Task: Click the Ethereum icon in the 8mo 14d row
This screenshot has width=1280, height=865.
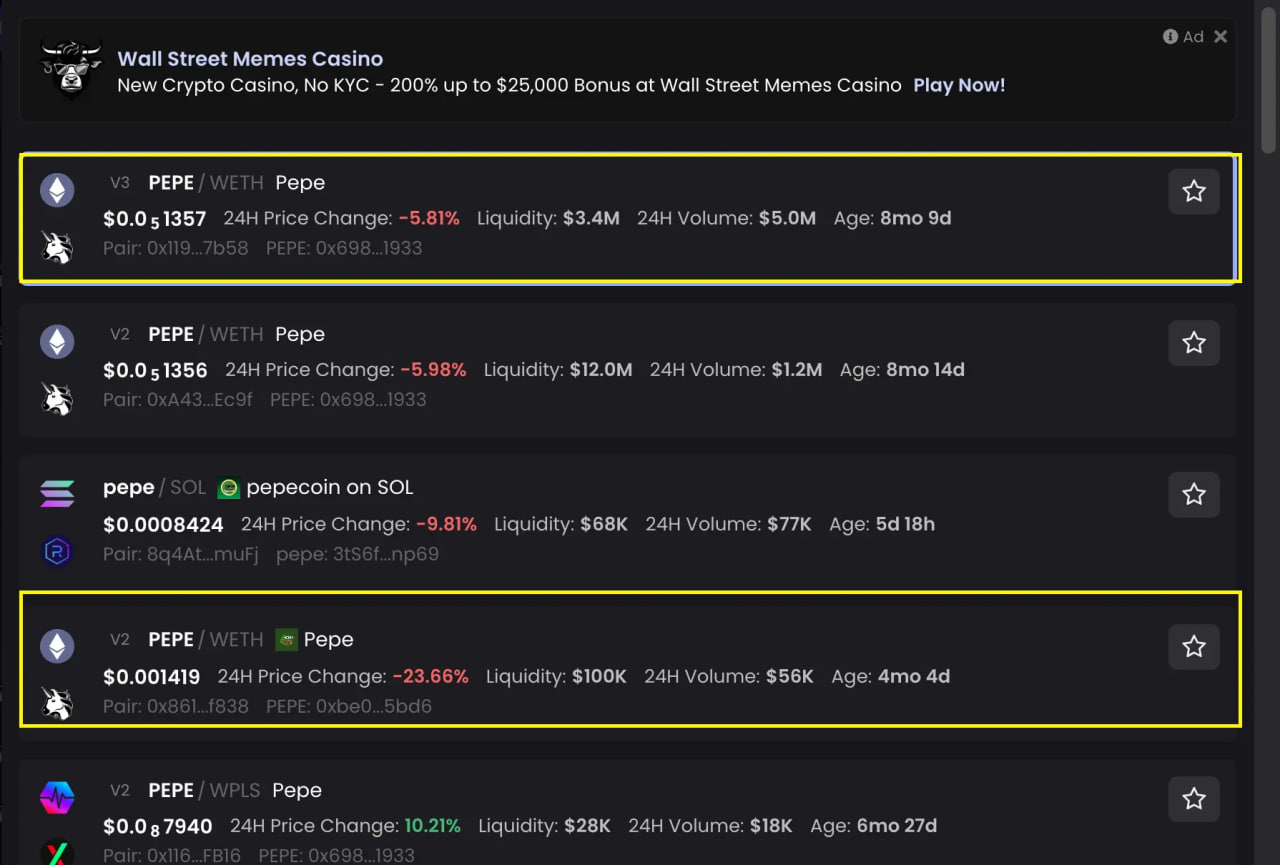Action: pyautogui.click(x=57, y=342)
